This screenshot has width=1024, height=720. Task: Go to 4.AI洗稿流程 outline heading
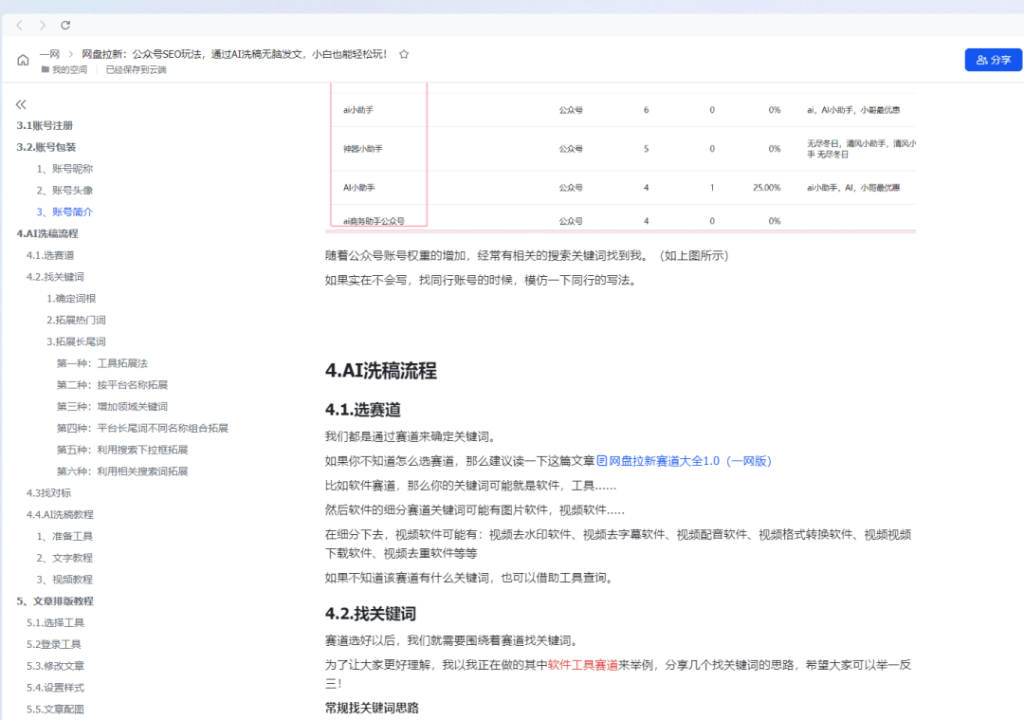click(x=47, y=233)
